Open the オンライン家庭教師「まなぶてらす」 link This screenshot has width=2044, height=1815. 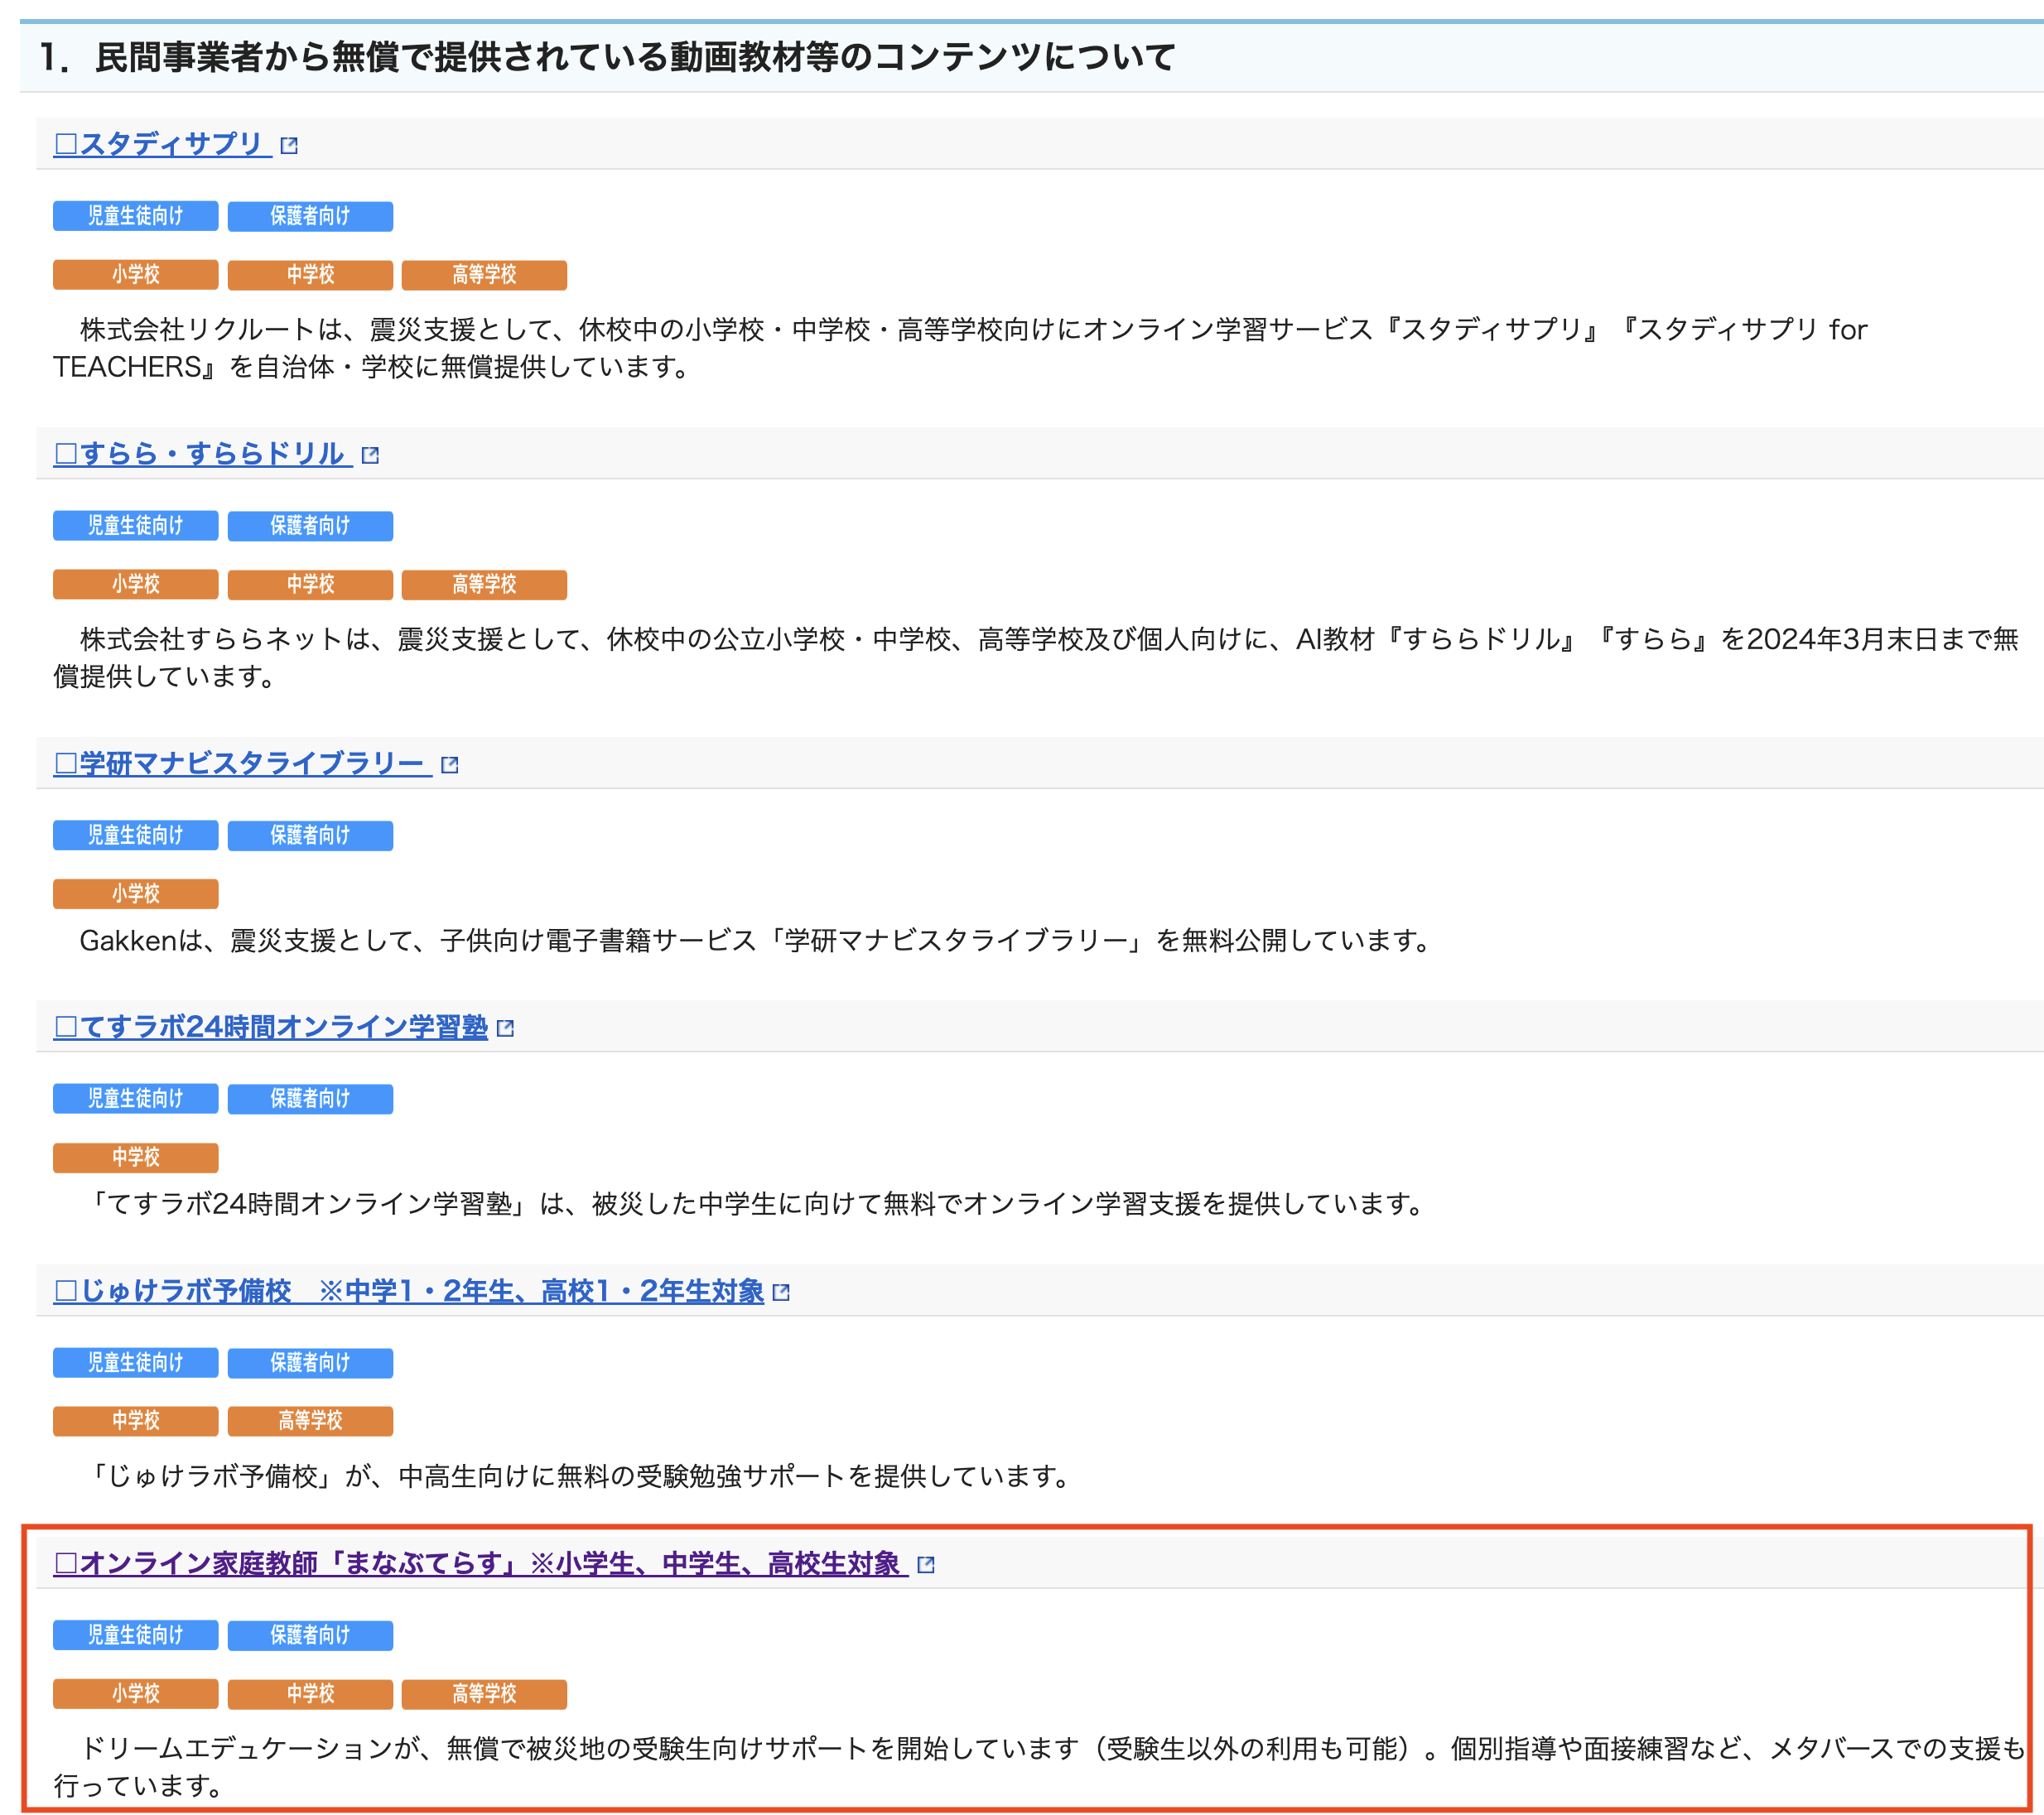point(480,1563)
